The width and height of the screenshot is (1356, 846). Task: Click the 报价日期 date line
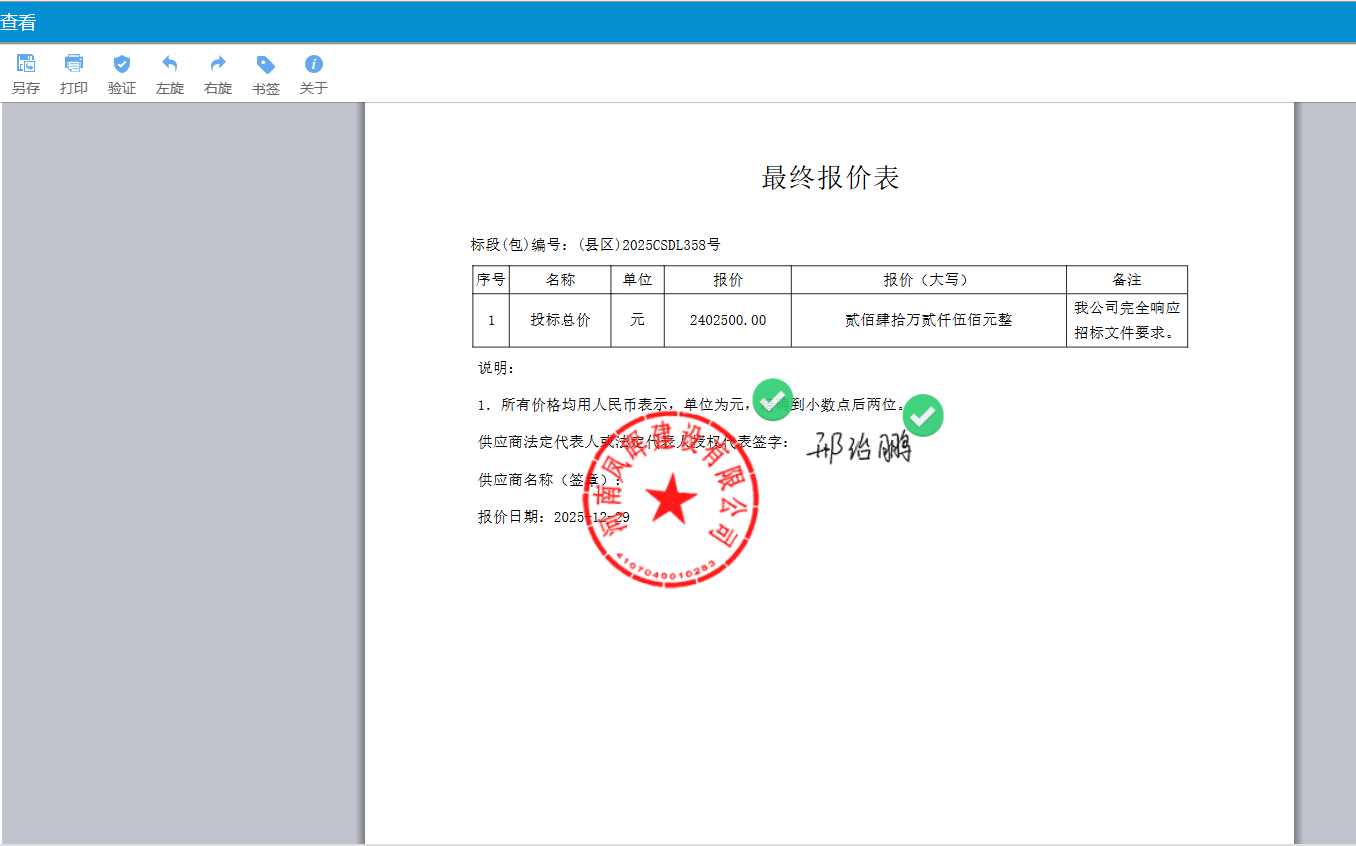tap(553, 517)
